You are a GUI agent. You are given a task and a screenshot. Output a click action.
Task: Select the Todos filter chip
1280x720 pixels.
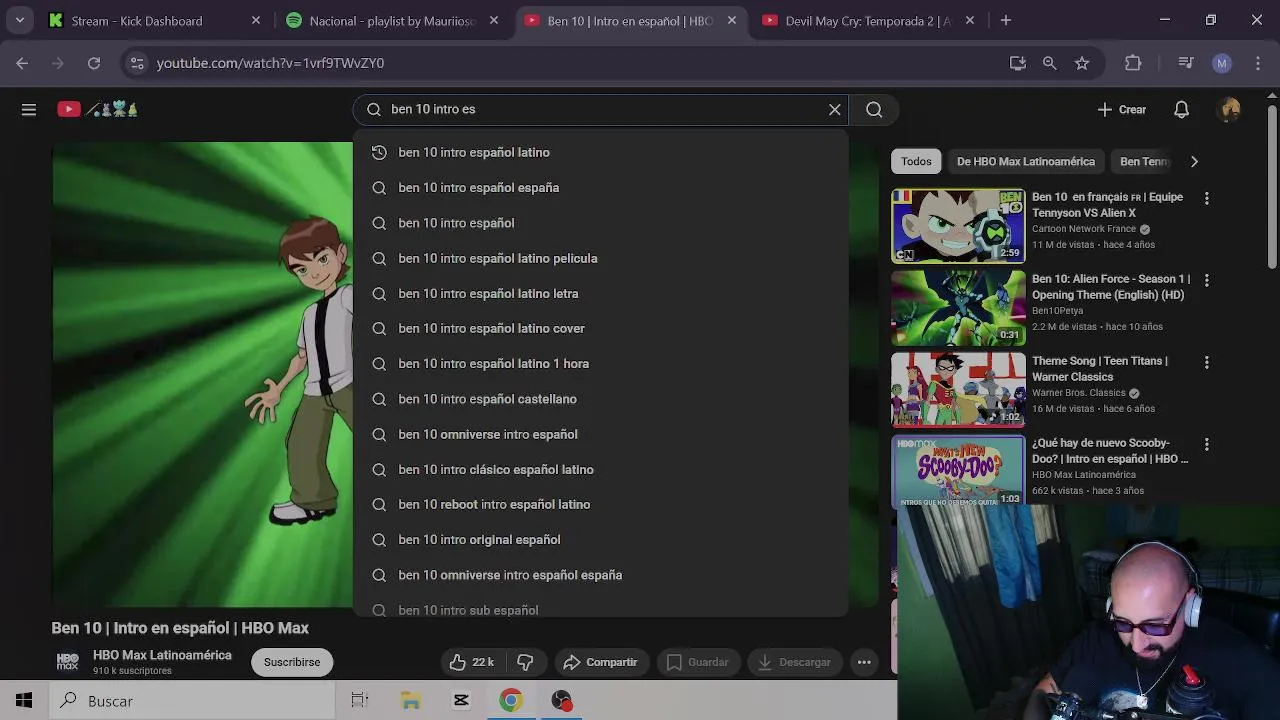[916, 161]
